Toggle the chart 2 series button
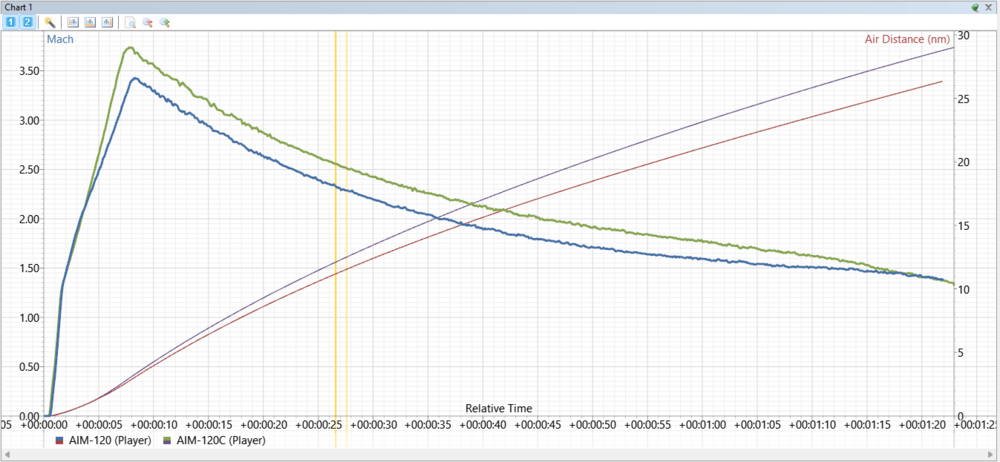The image size is (1000, 462). [x=27, y=22]
